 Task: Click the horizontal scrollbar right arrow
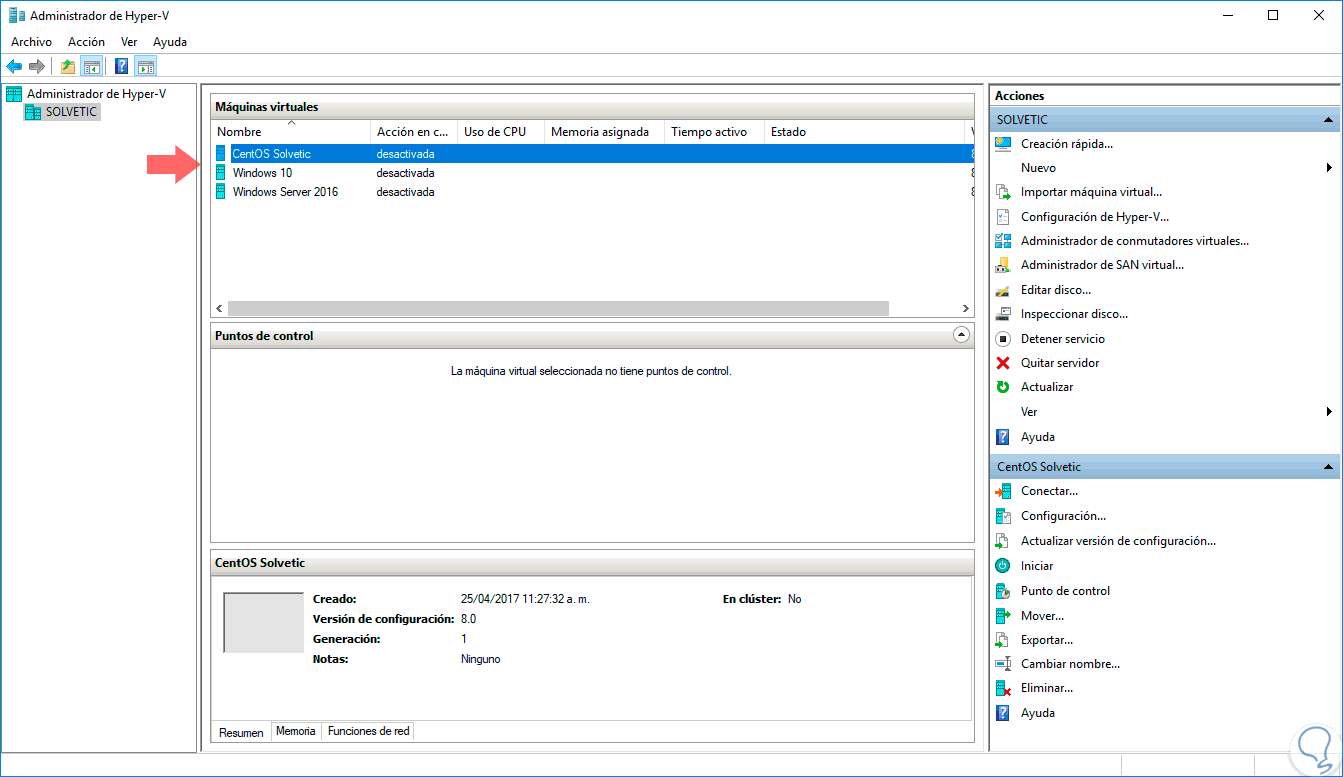(x=966, y=309)
